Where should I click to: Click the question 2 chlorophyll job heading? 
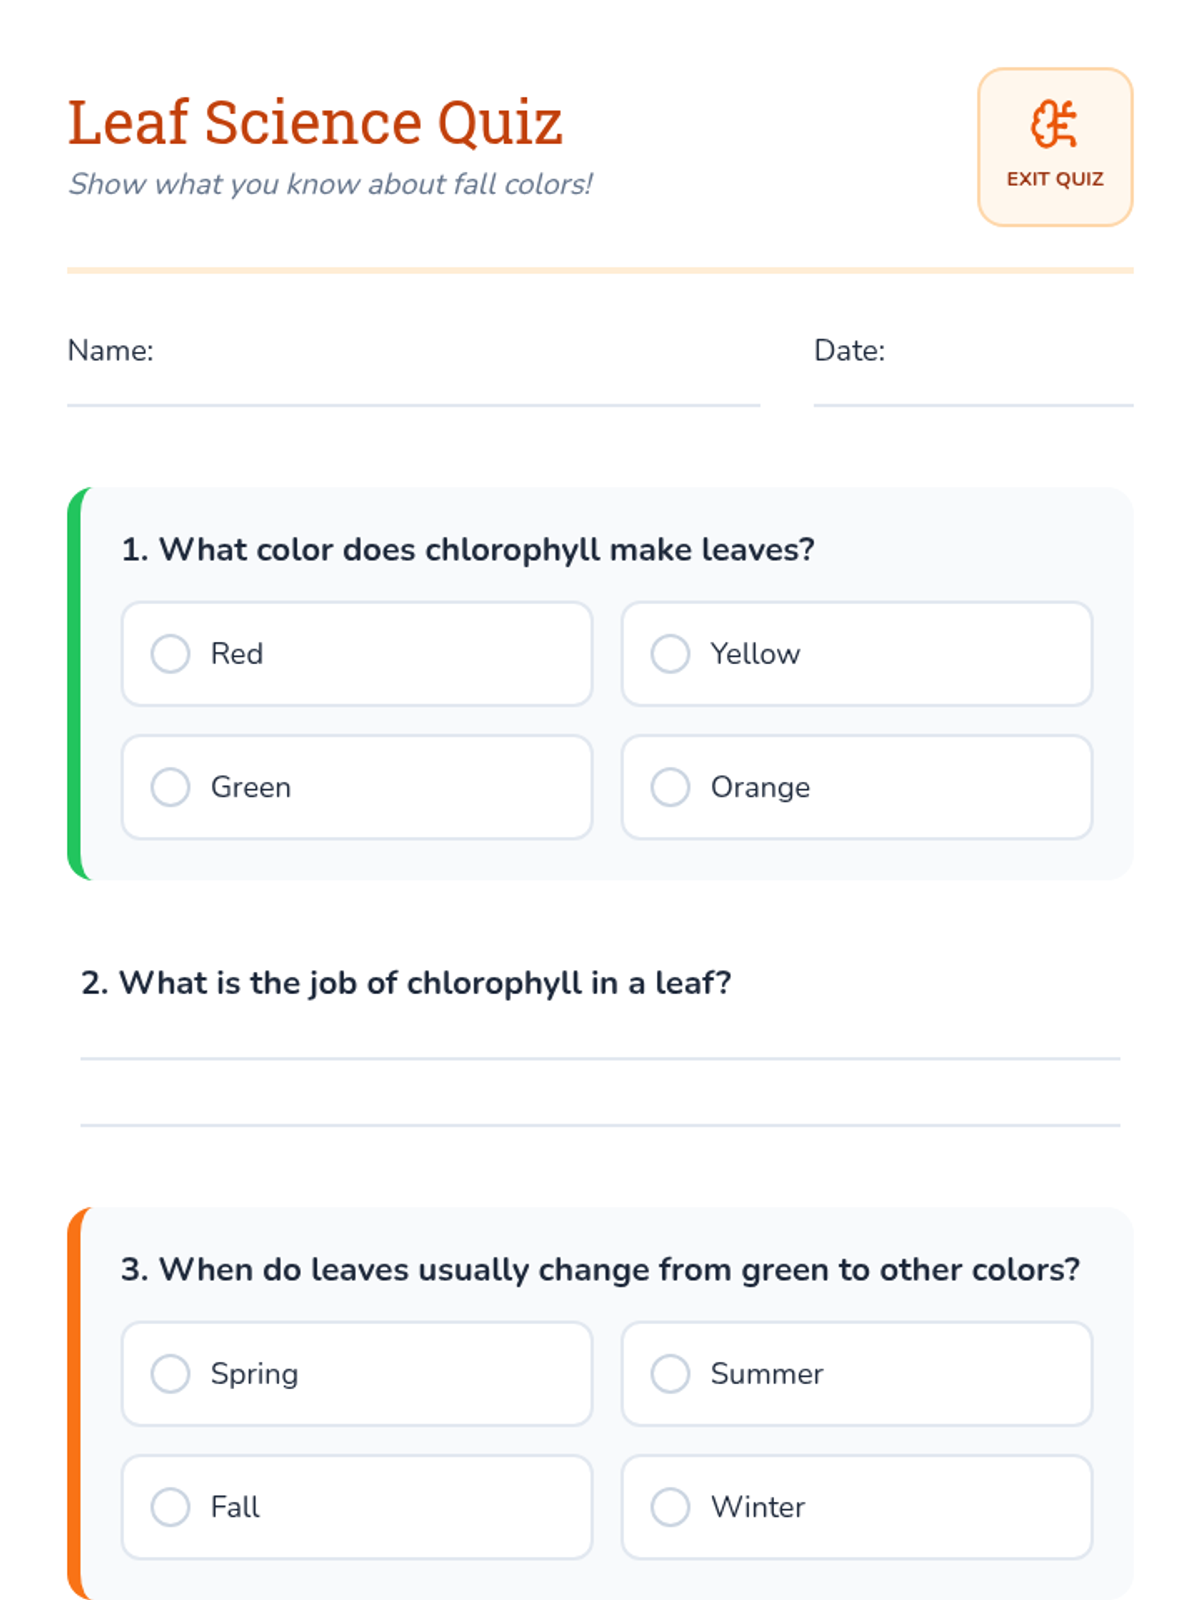pyautogui.click(x=406, y=983)
